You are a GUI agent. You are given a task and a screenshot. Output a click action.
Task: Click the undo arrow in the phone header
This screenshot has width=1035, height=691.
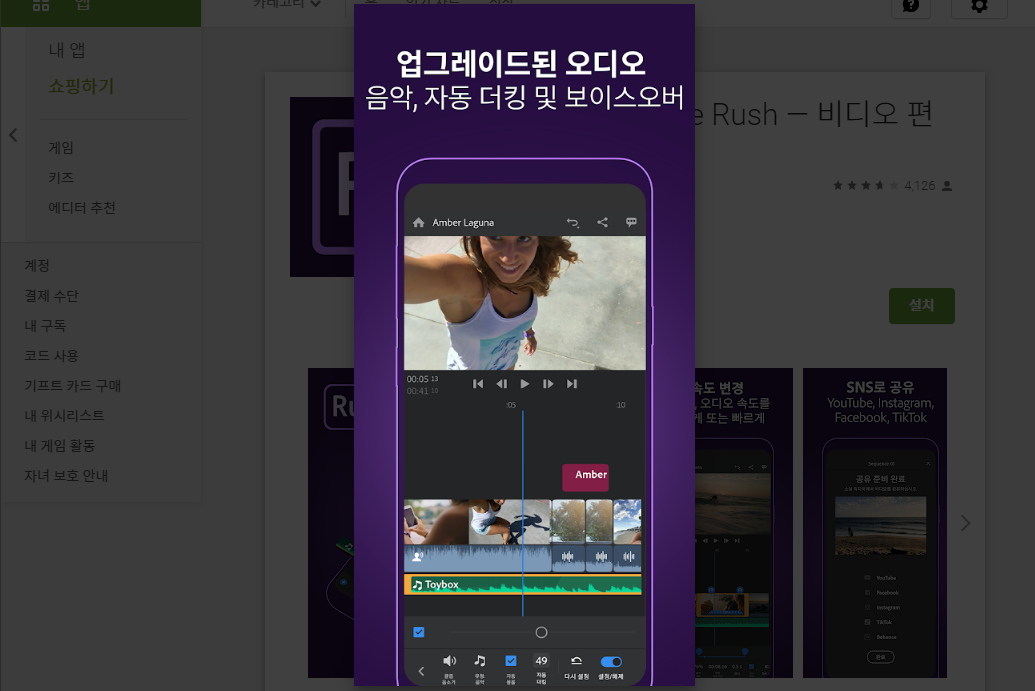[x=572, y=222]
